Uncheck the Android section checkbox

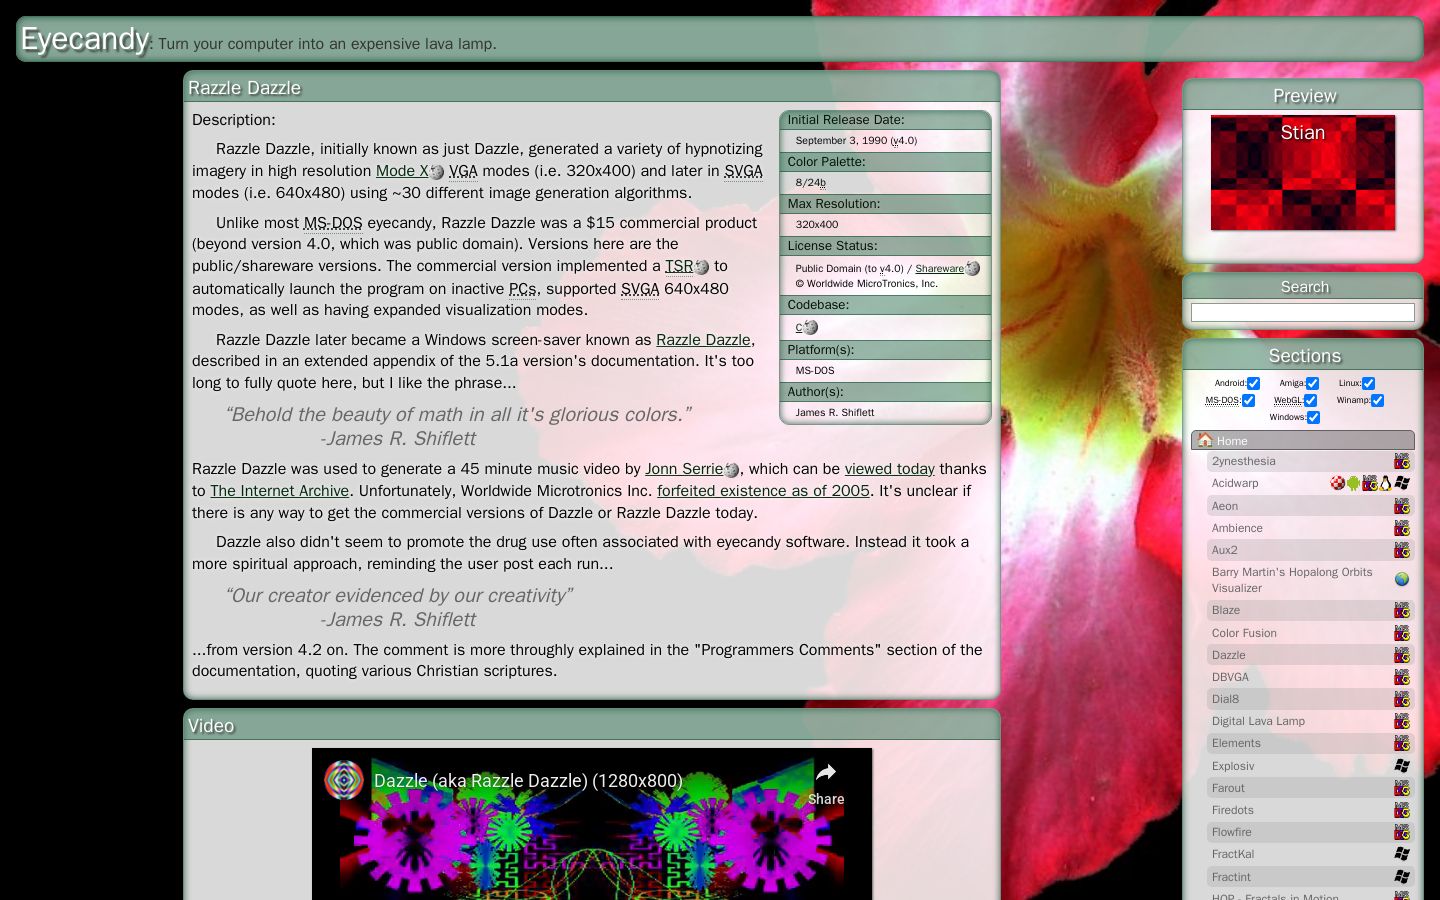[1253, 383]
